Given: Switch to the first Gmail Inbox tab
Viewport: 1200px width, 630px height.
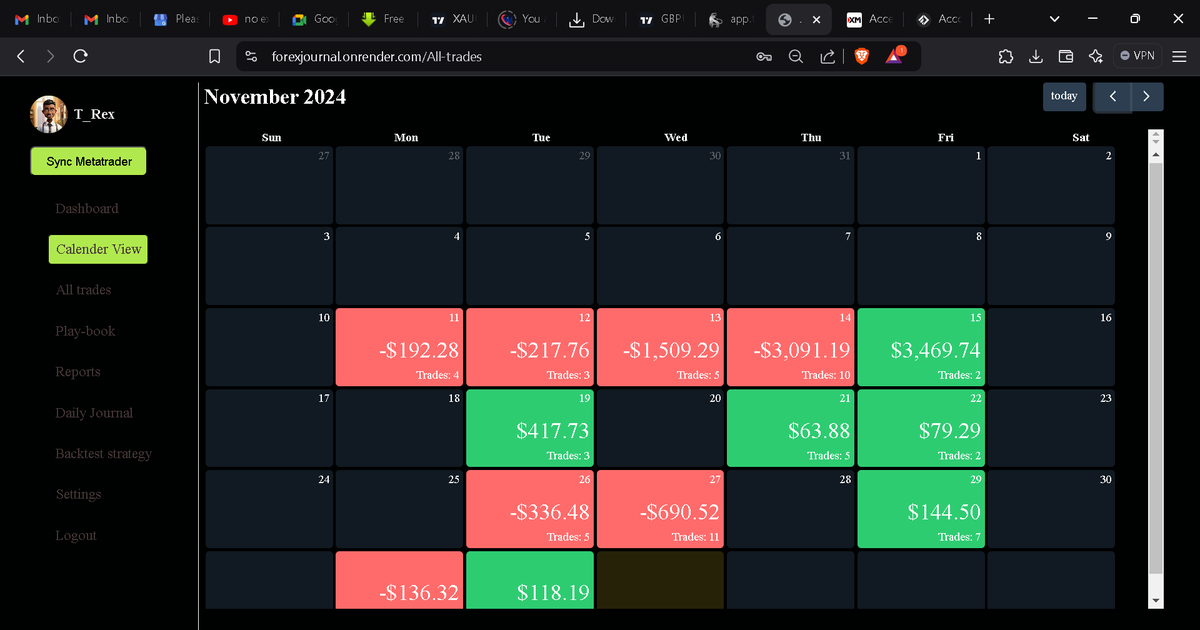Looking at the screenshot, I should click(x=37, y=19).
